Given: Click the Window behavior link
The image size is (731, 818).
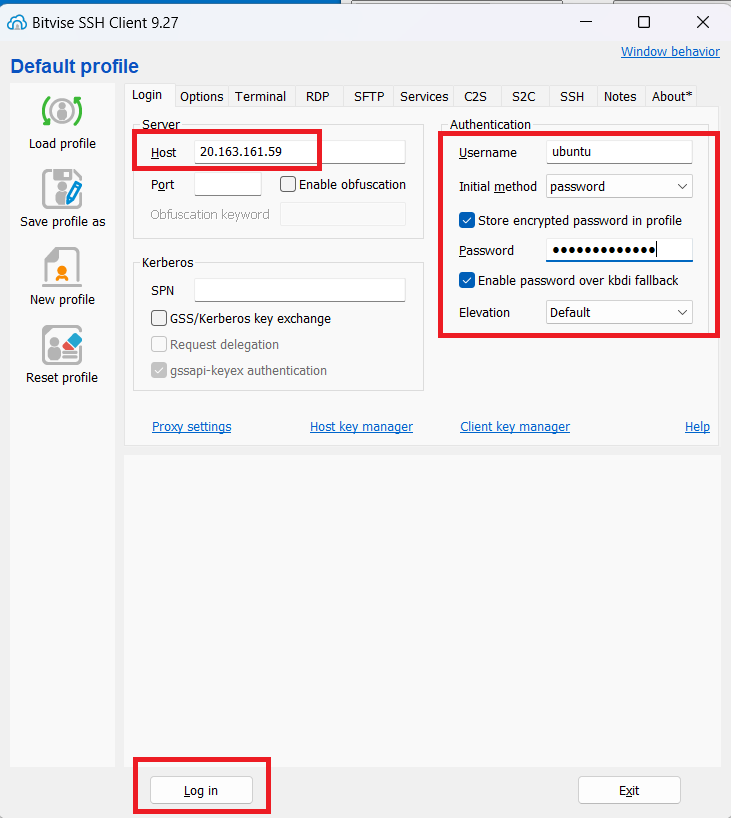Looking at the screenshot, I should (x=670, y=52).
